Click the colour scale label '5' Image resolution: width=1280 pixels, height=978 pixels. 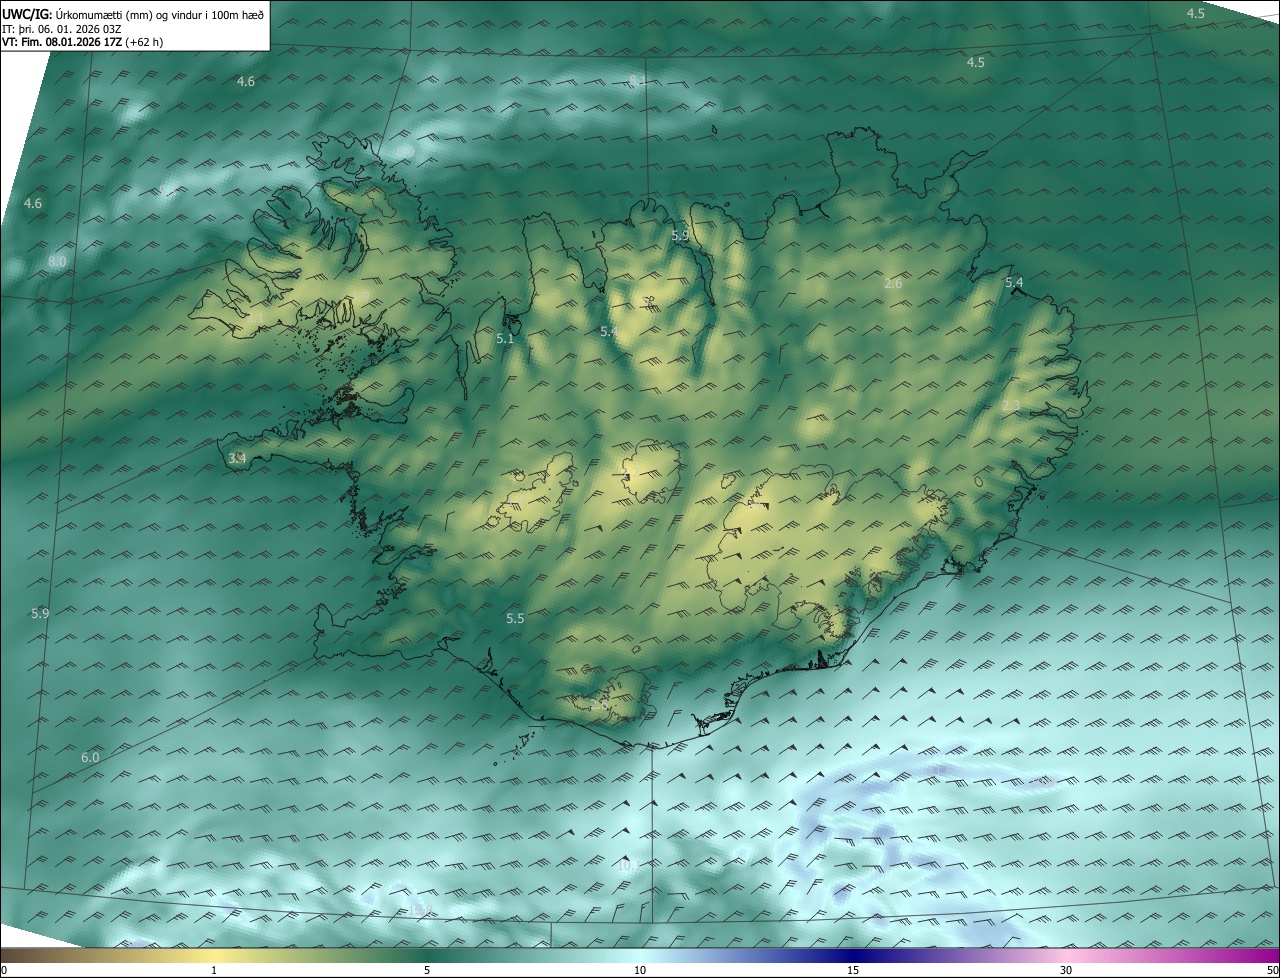click(x=427, y=970)
